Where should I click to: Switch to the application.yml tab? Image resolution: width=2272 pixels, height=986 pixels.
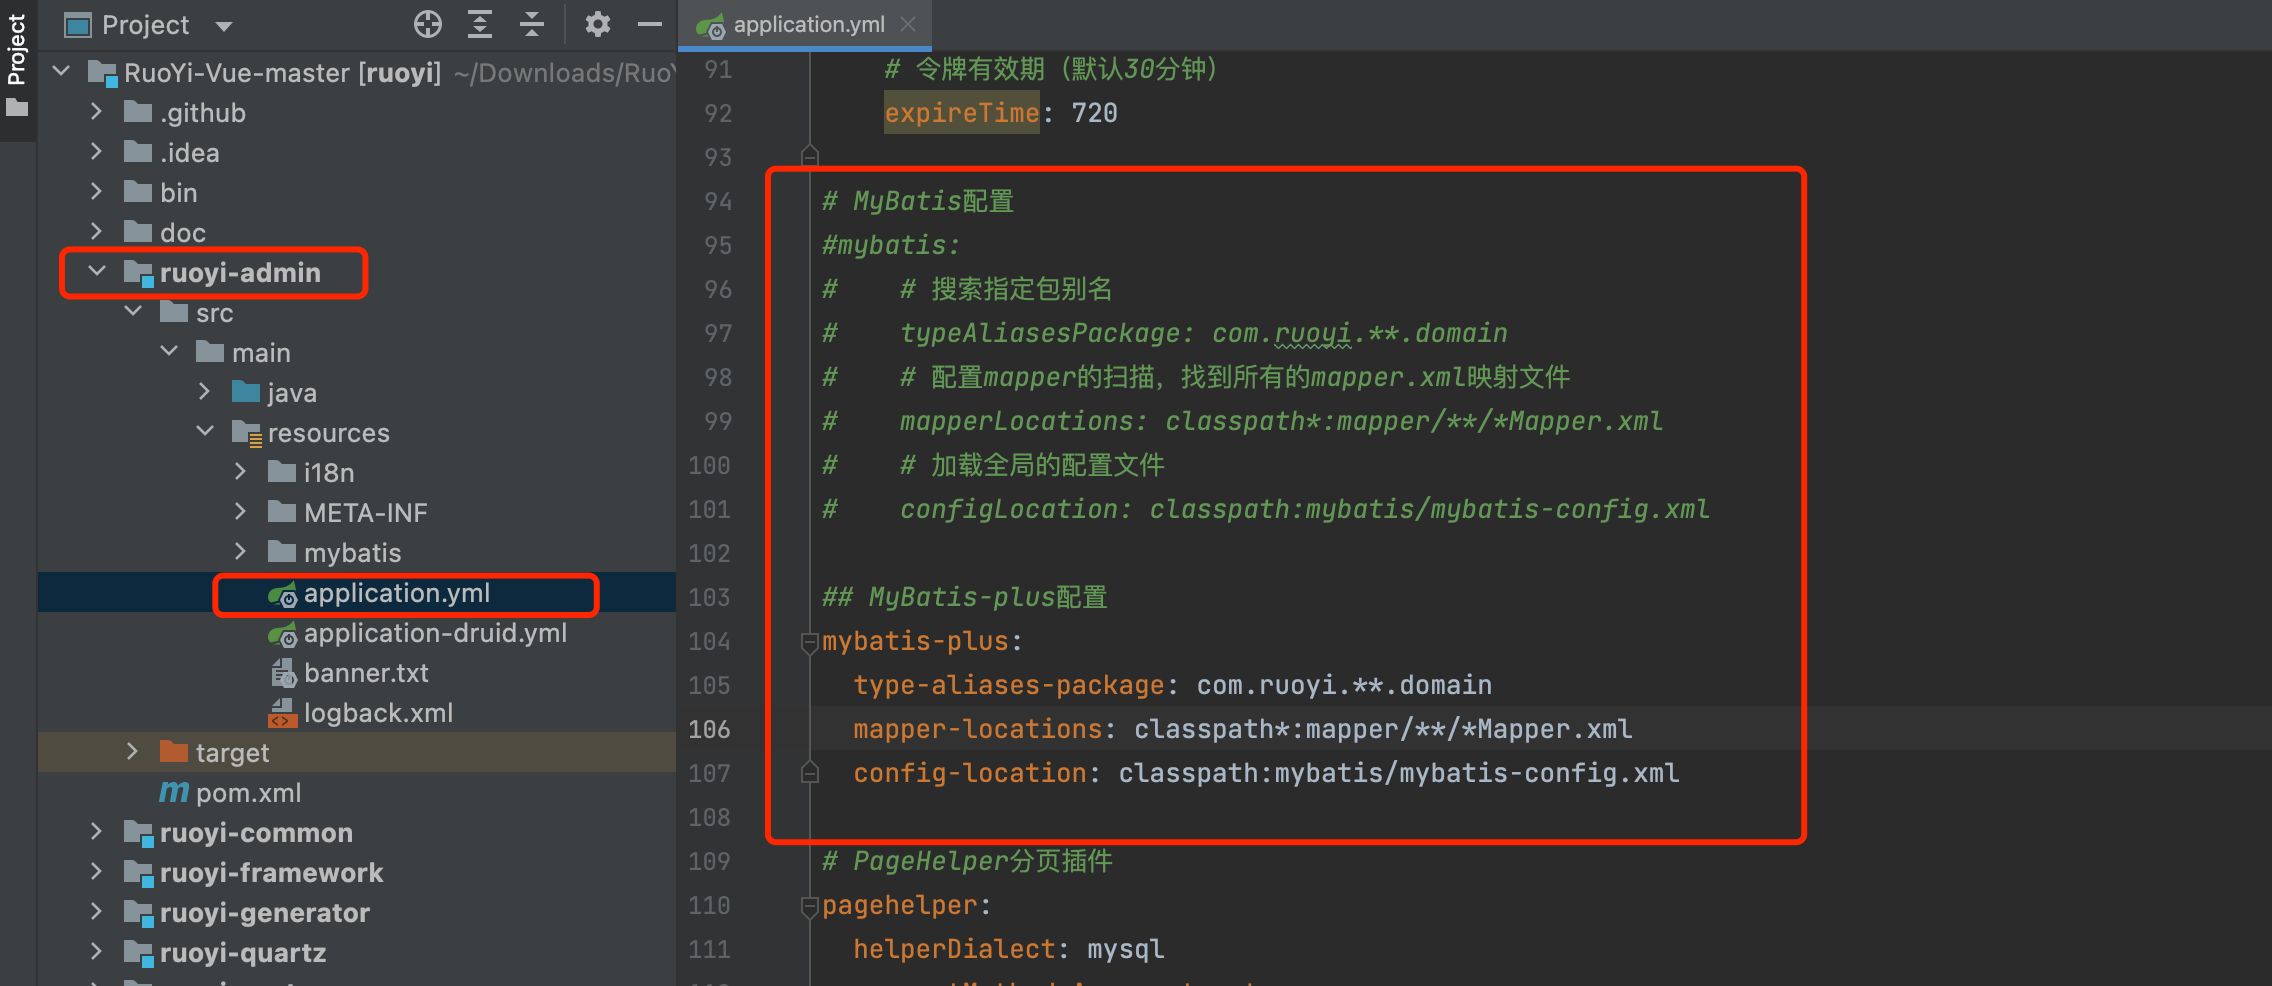pos(806,25)
